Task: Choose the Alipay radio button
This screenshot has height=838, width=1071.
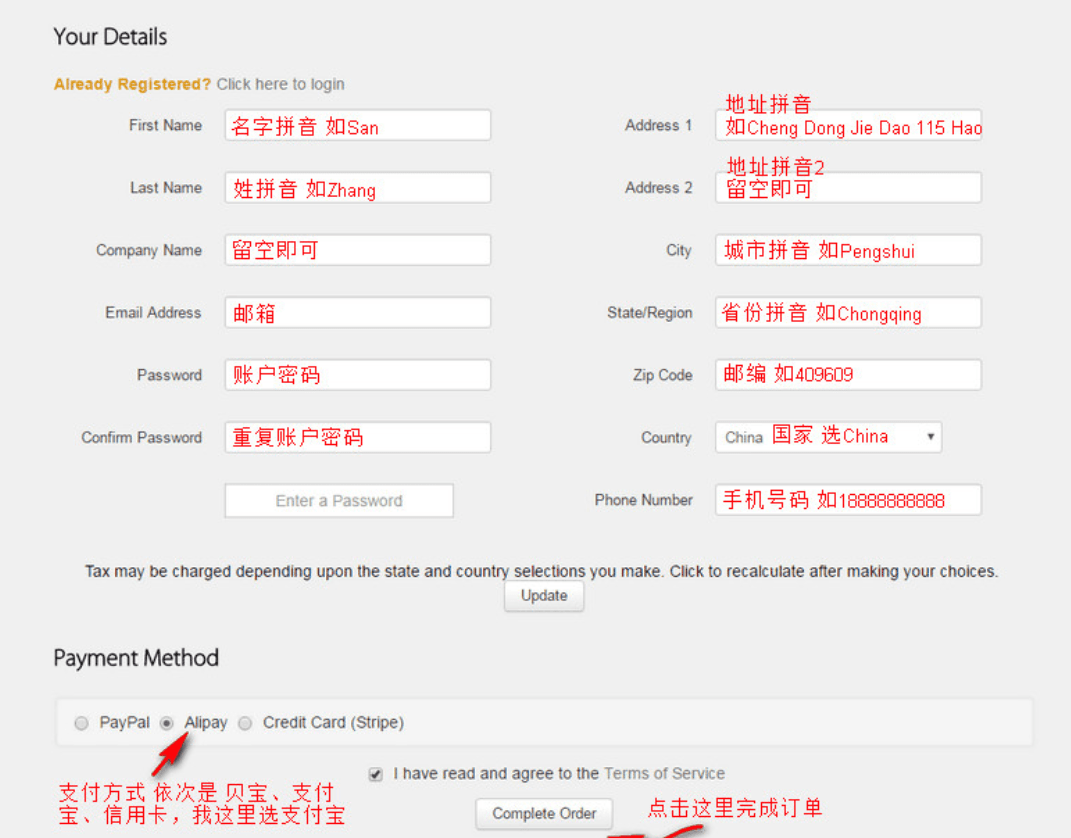Action: [x=167, y=723]
